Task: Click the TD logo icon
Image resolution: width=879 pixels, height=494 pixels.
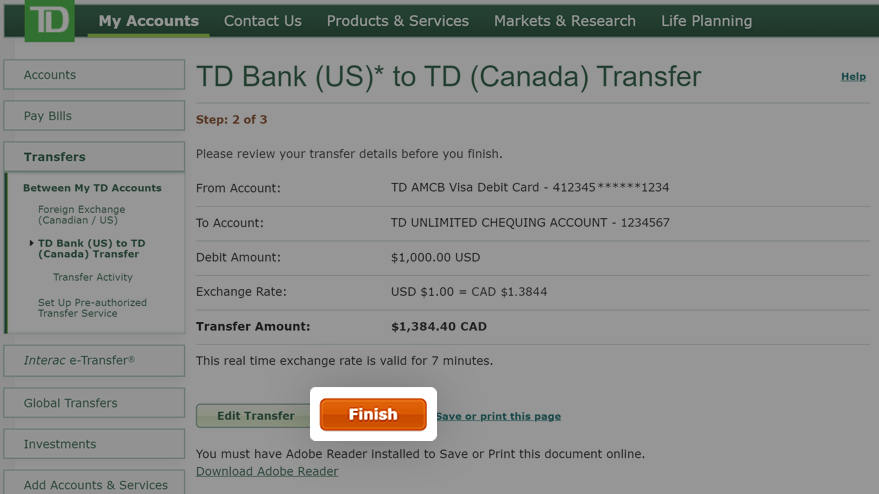Action: coord(49,21)
